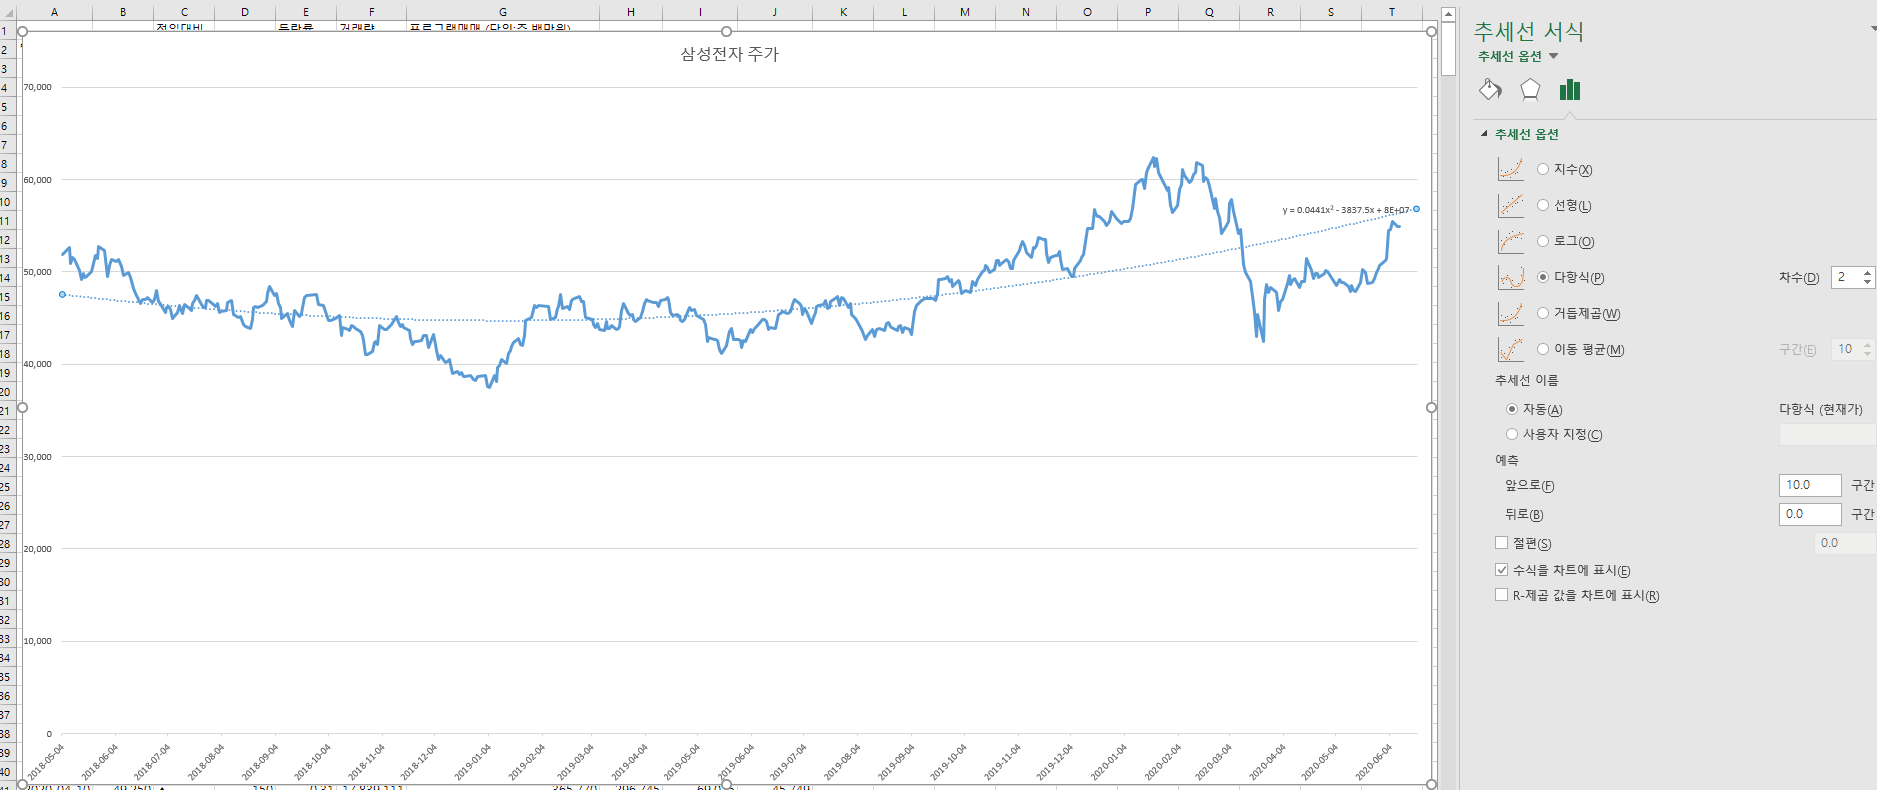Click the vertical scrollbar up arrow
This screenshot has width=1877, height=790.
click(x=1448, y=15)
